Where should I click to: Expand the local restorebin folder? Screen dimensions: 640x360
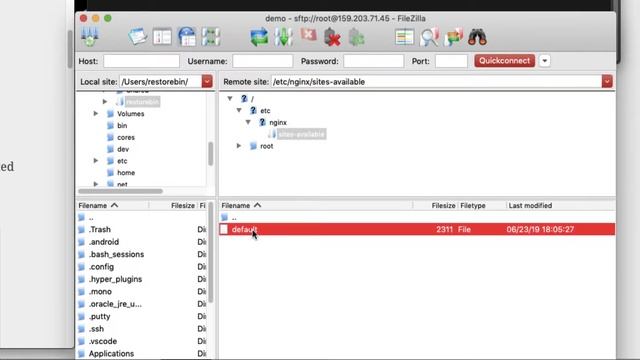click(105, 101)
